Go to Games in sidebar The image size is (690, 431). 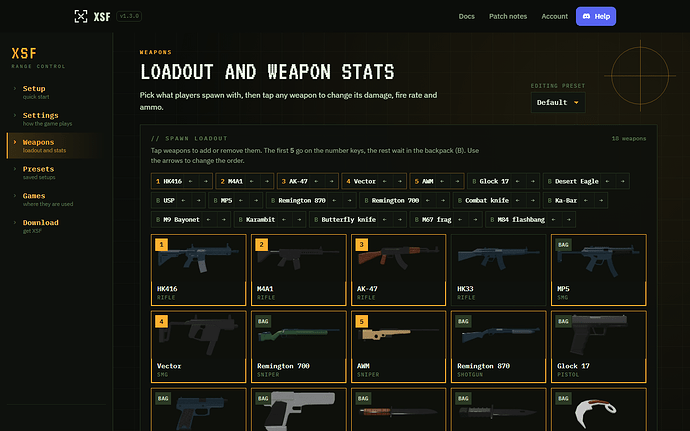pos(55,199)
